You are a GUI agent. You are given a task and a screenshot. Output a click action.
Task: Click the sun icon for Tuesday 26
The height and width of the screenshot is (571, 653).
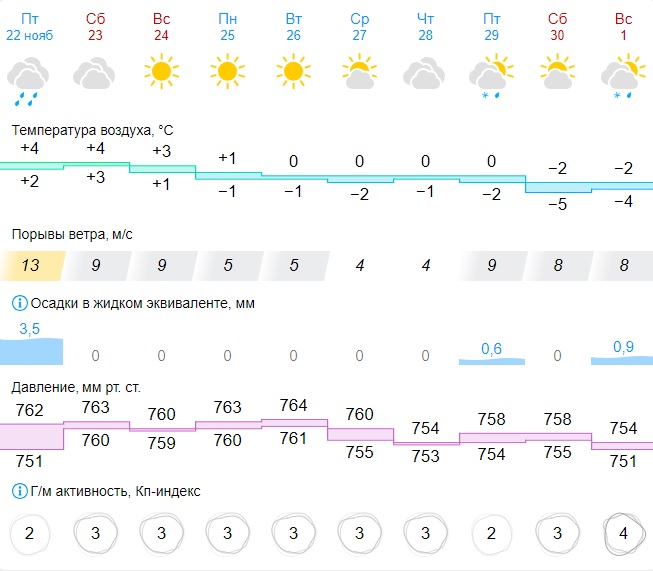[293, 72]
